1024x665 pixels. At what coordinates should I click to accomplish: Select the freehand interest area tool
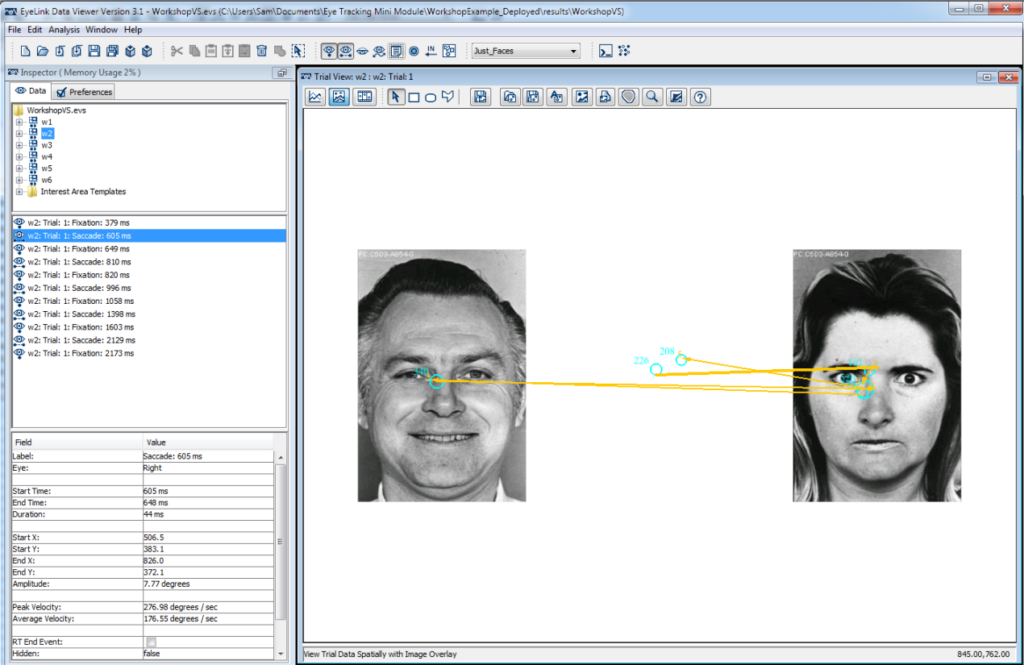click(448, 96)
